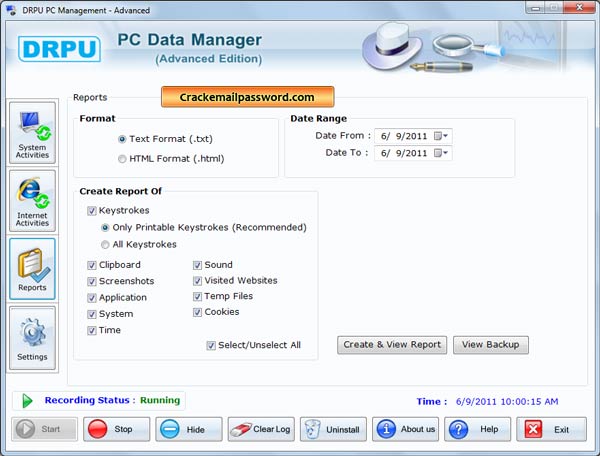This screenshot has height=456, width=600.
Task: Toggle the Temp Files checkbox
Action: click(197, 296)
